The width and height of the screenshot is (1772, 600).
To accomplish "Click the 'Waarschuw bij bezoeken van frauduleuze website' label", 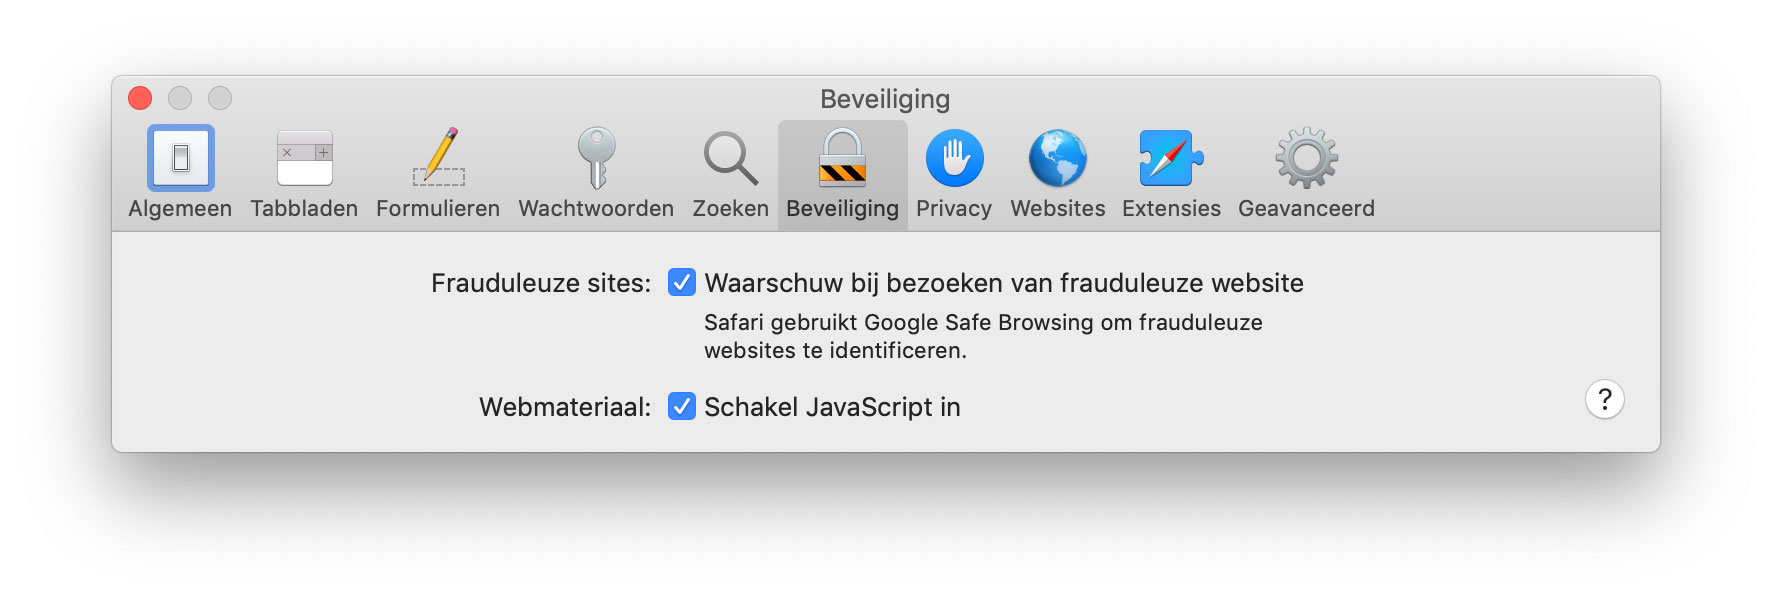I will coord(1004,283).
